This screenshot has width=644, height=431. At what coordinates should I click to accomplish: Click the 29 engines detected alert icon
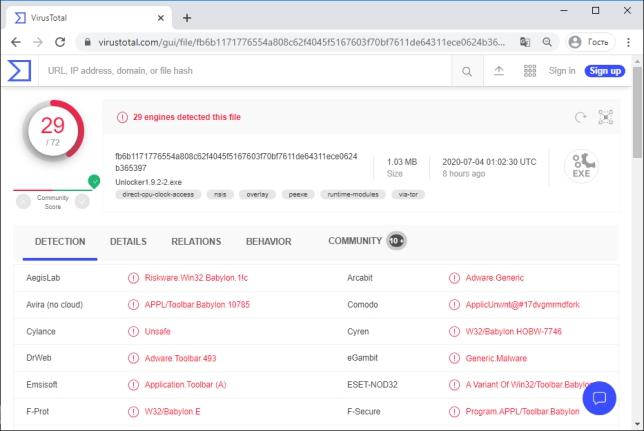pyautogui.click(x=122, y=117)
